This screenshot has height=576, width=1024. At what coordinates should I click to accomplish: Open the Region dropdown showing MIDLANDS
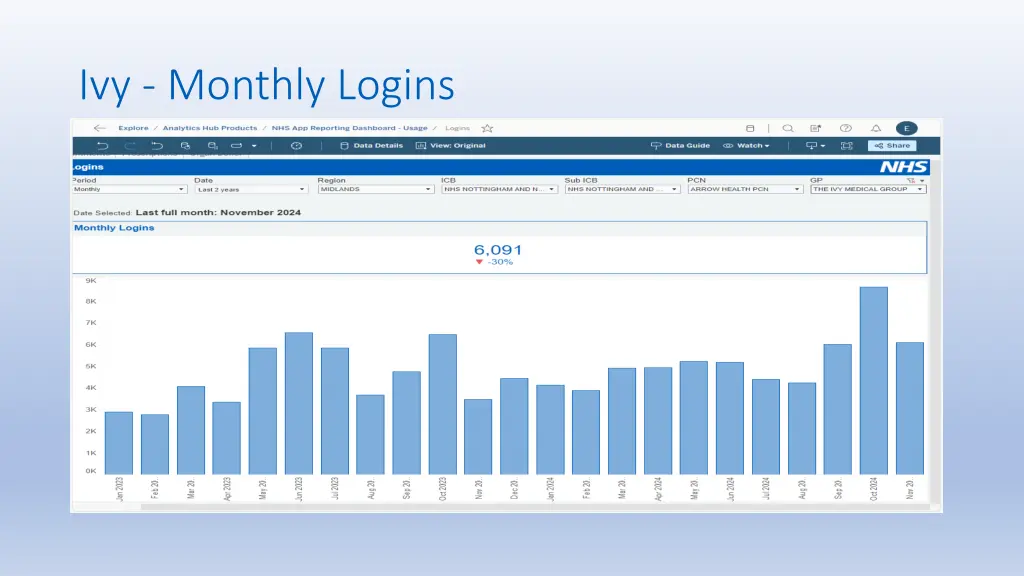(x=376, y=189)
